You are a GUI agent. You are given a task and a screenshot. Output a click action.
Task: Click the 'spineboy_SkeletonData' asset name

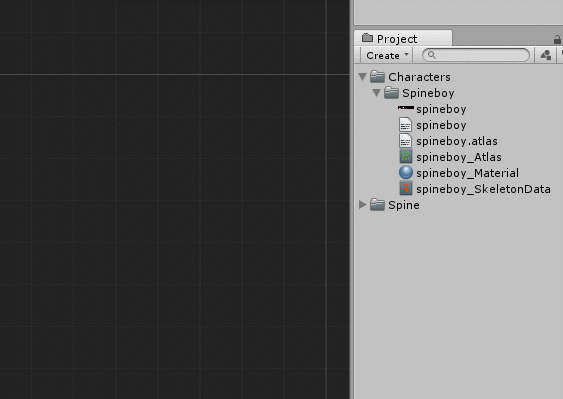[x=483, y=189]
